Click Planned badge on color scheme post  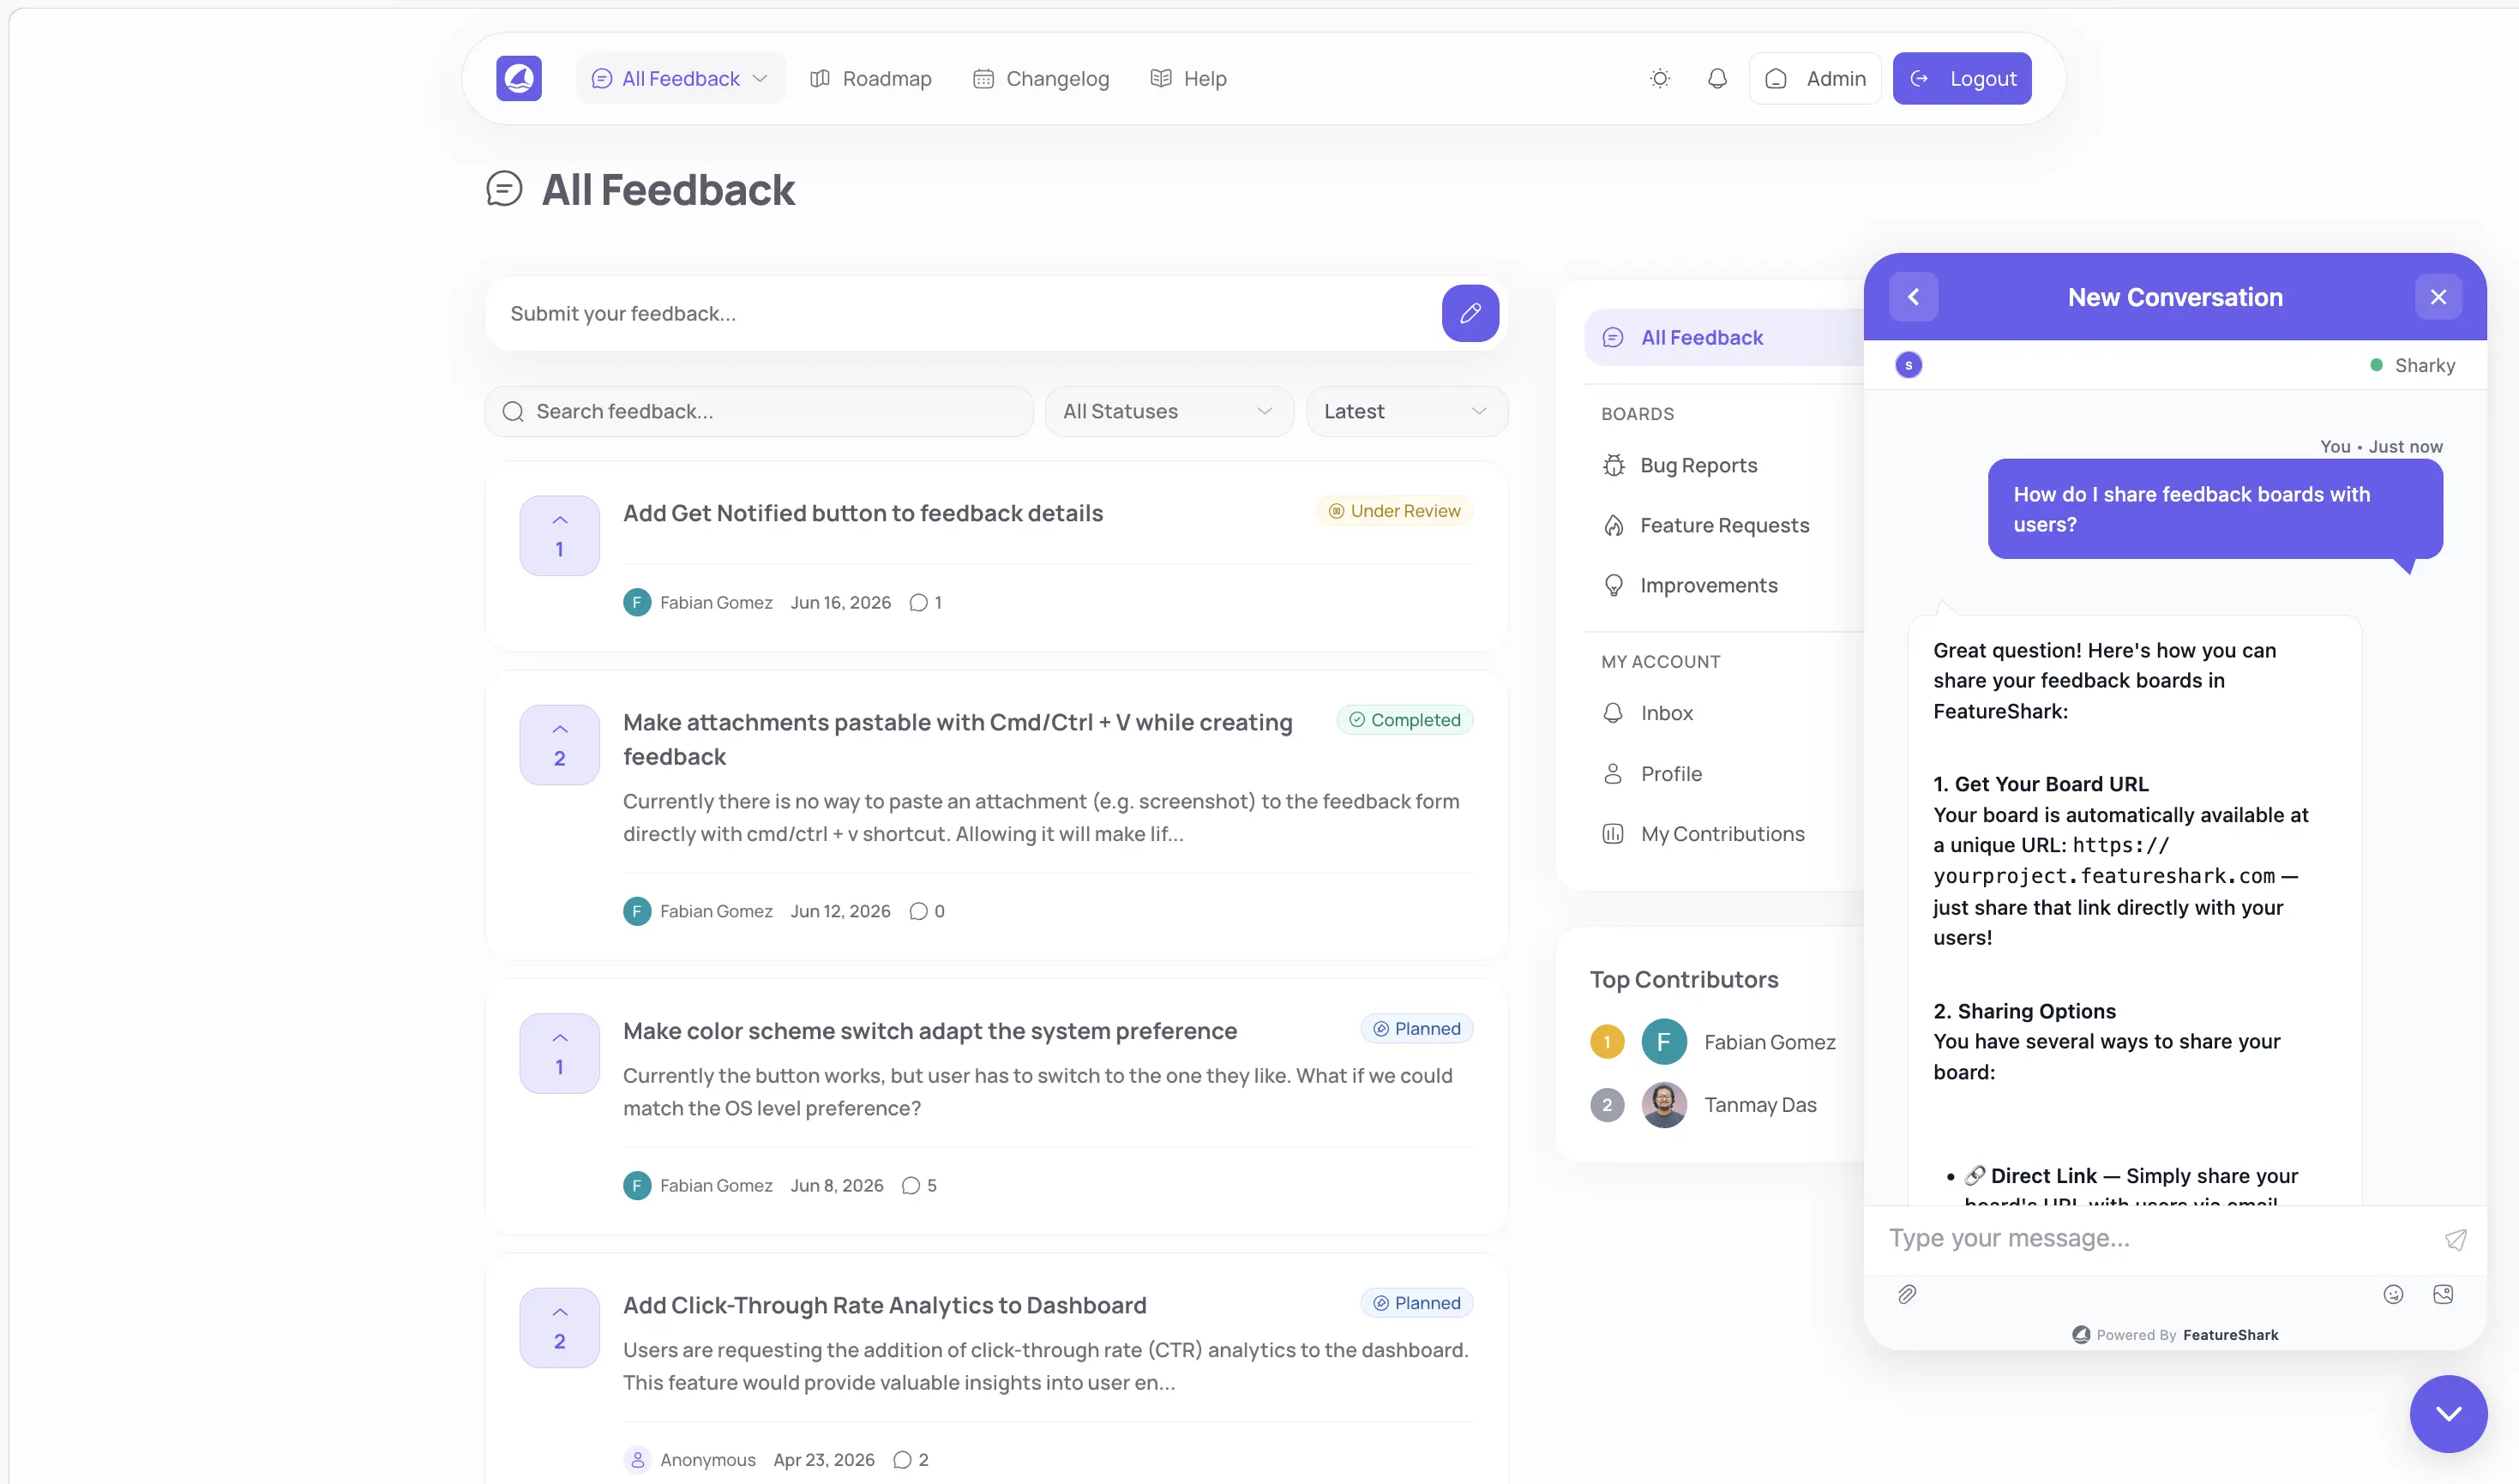click(x=1417, y=1028)
